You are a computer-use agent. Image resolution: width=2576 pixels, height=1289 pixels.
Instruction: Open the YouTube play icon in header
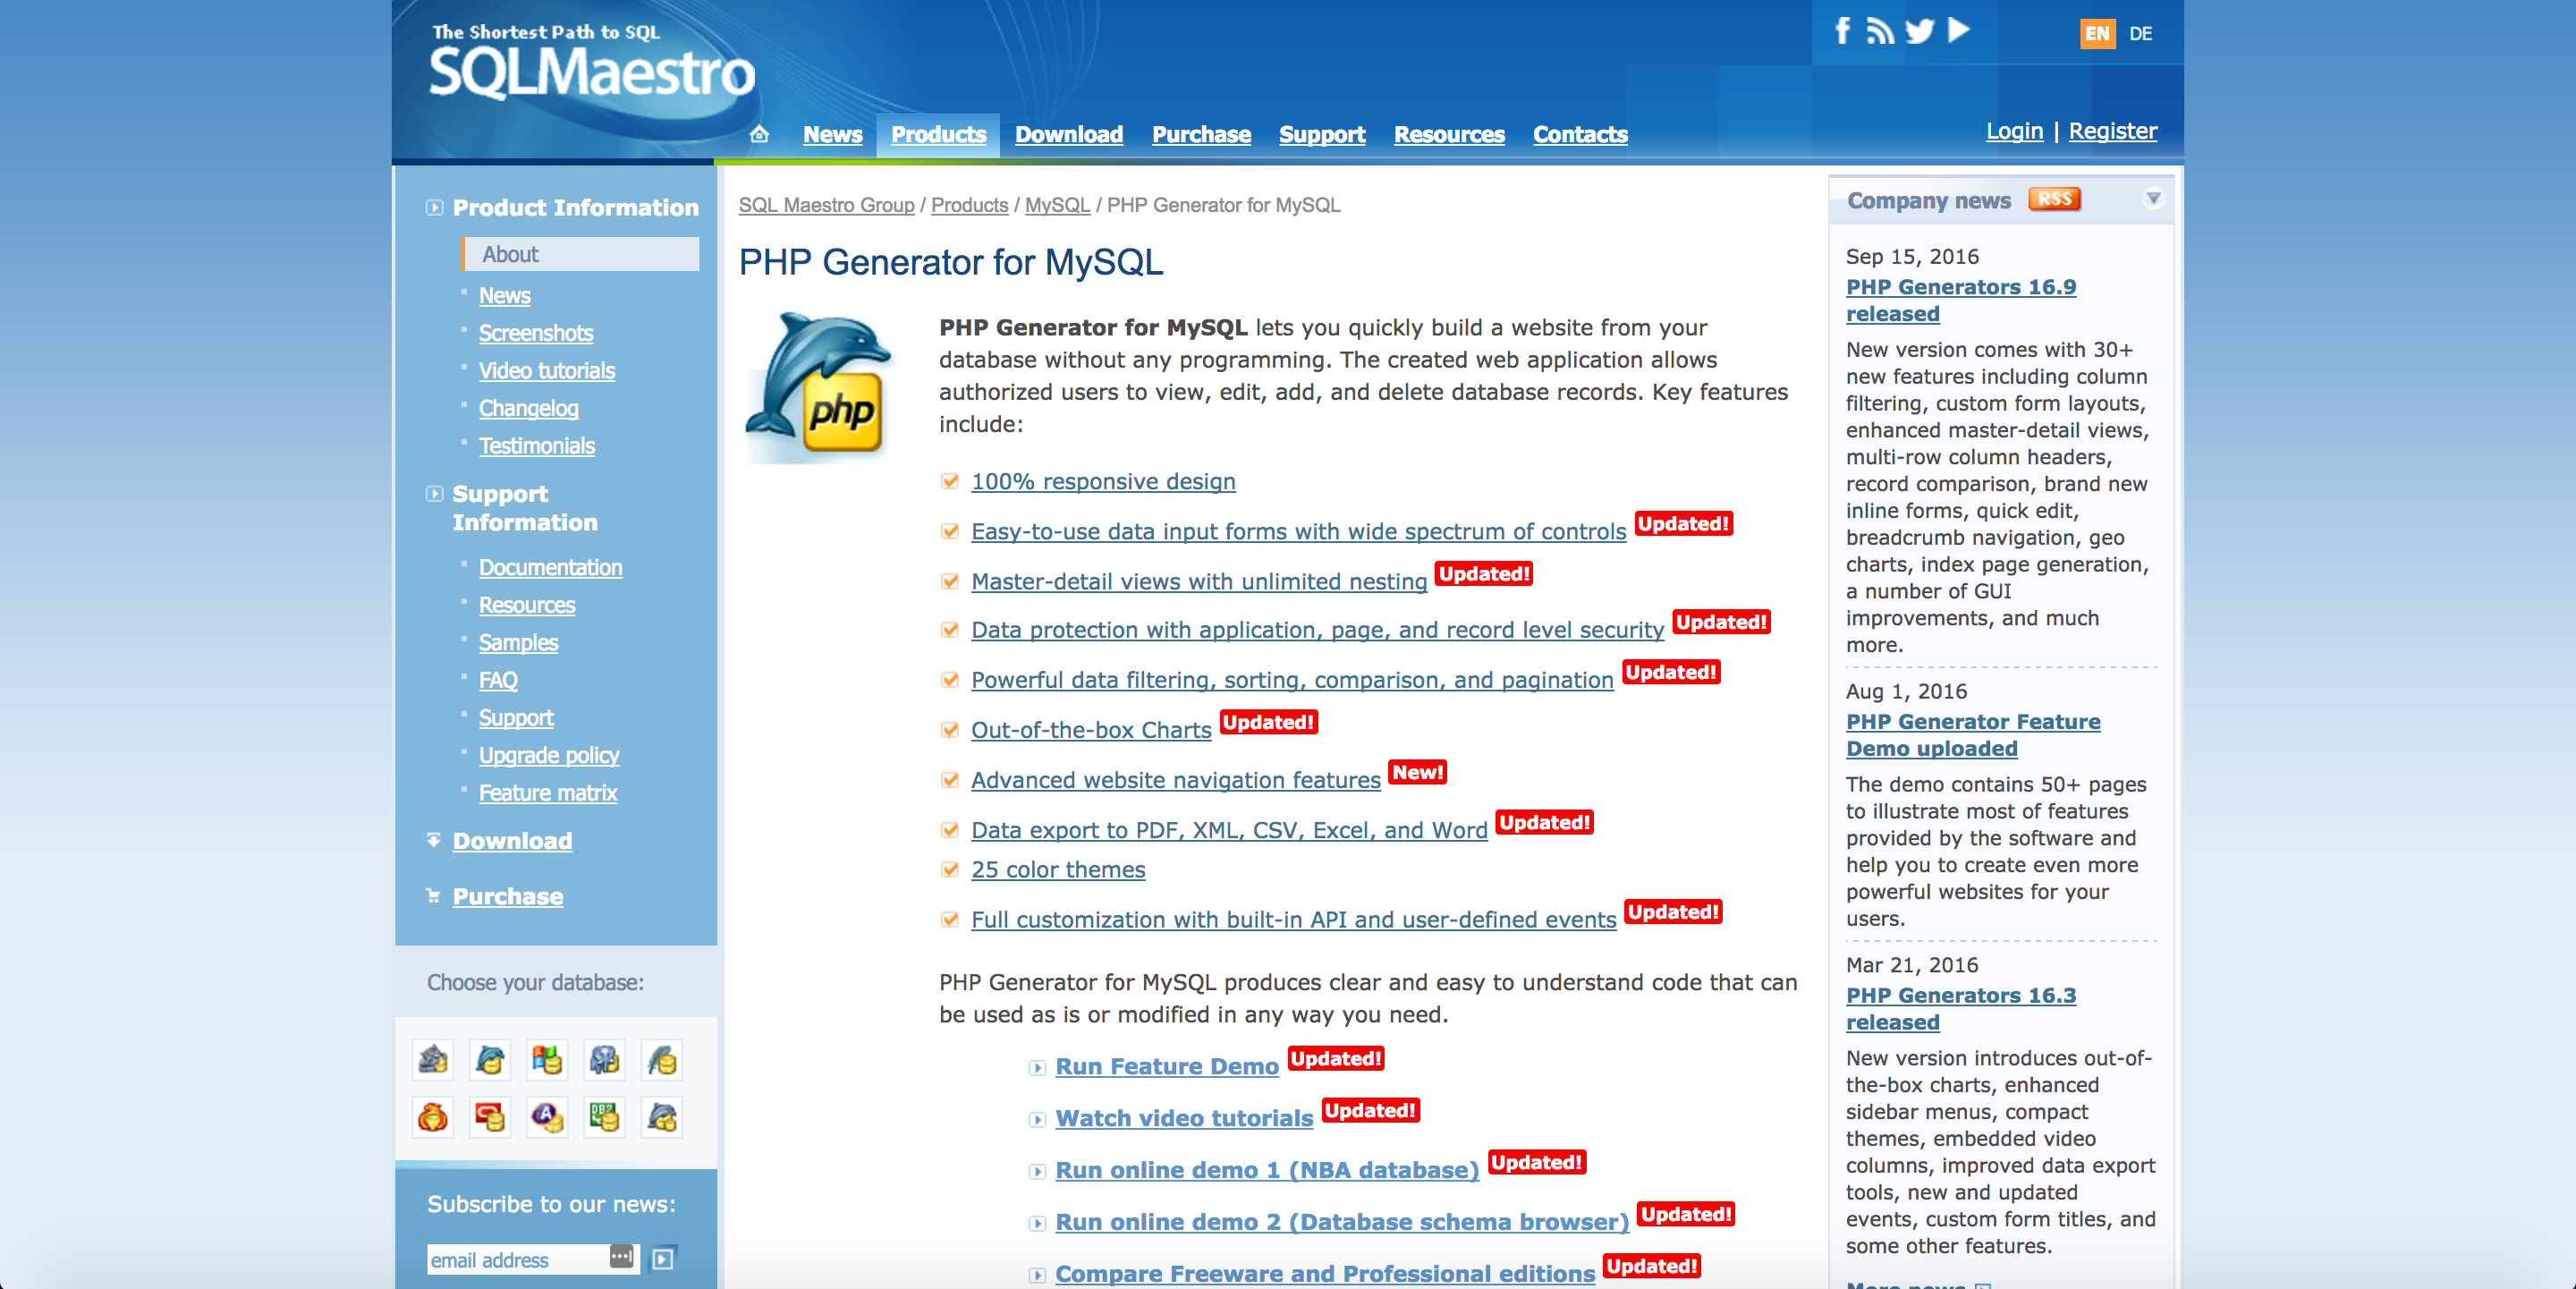tap(1959, 31)
